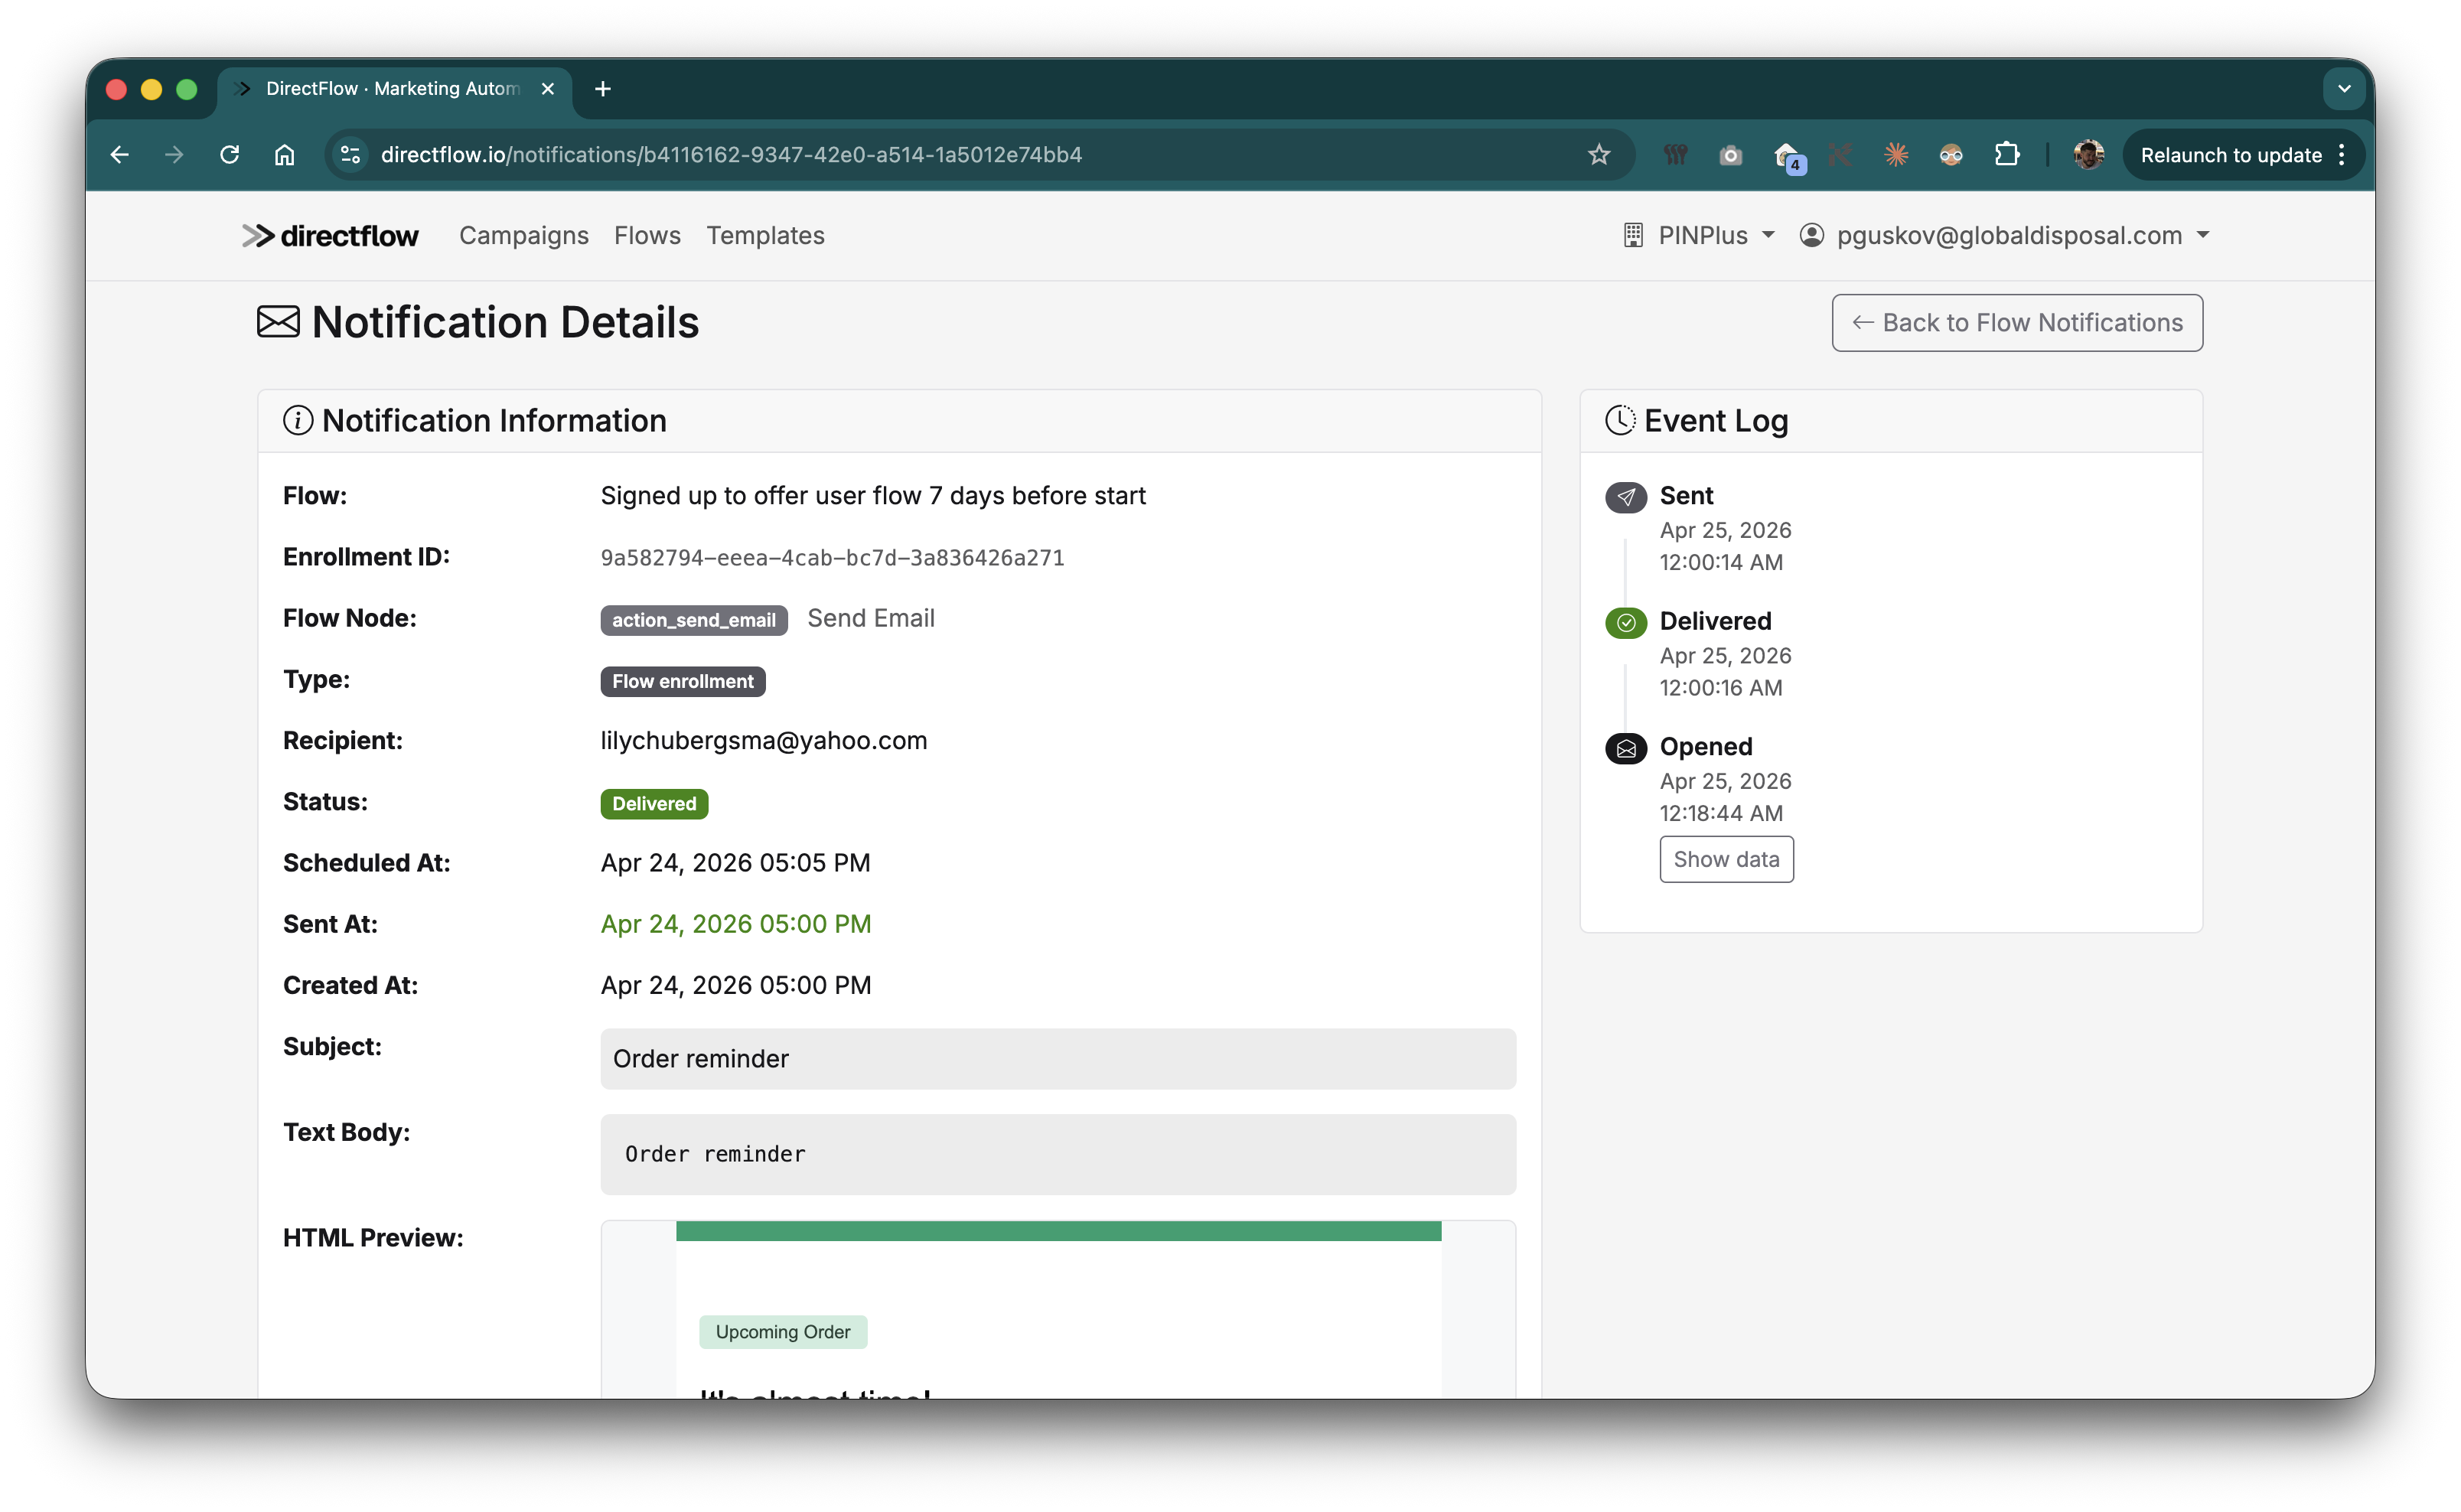Click the envelope icon beside Notification Details
Screen dimensions: 2461x1512
click(278, 322)
